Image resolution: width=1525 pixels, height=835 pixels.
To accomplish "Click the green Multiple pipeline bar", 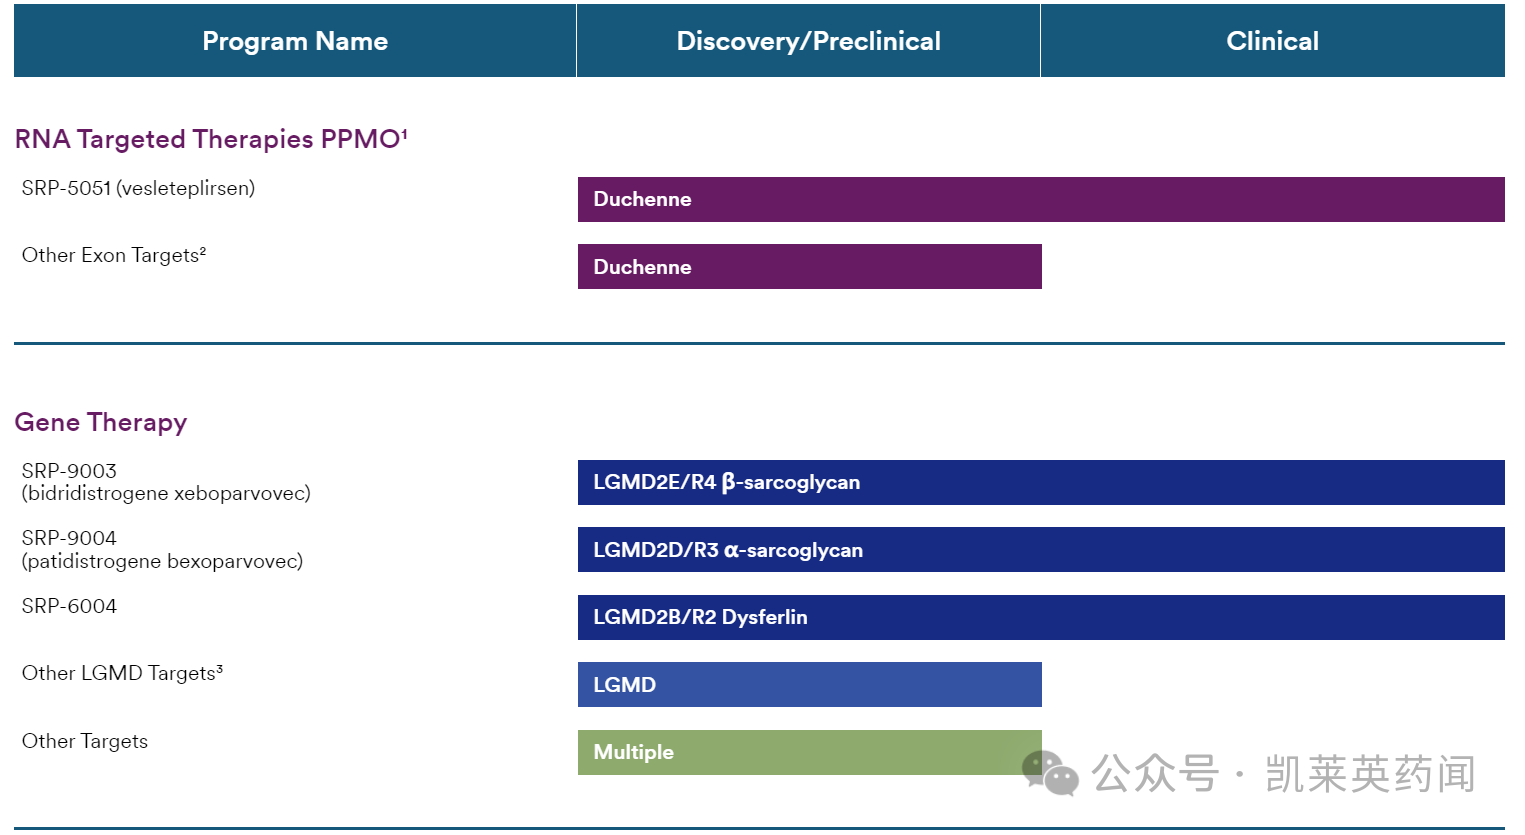I will point(810,752).
